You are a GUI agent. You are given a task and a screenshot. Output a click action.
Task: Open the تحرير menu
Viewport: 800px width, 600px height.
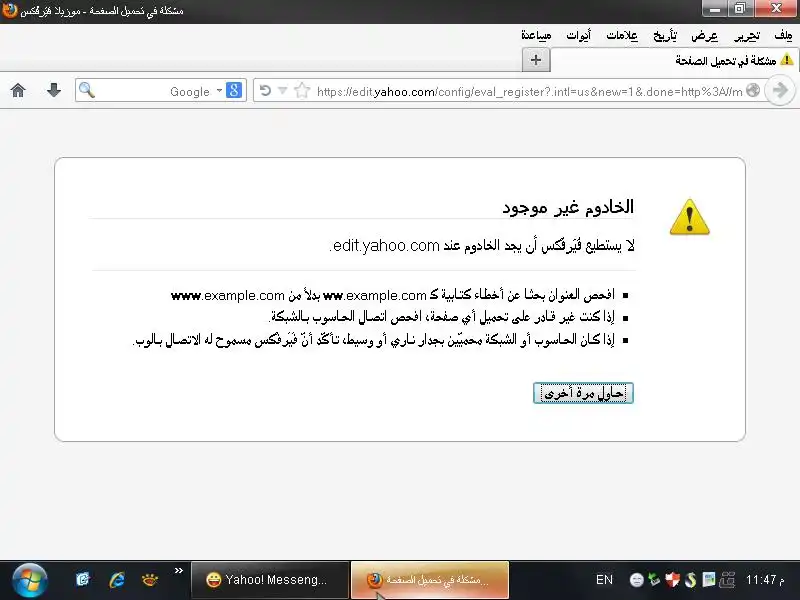point(747,35)
